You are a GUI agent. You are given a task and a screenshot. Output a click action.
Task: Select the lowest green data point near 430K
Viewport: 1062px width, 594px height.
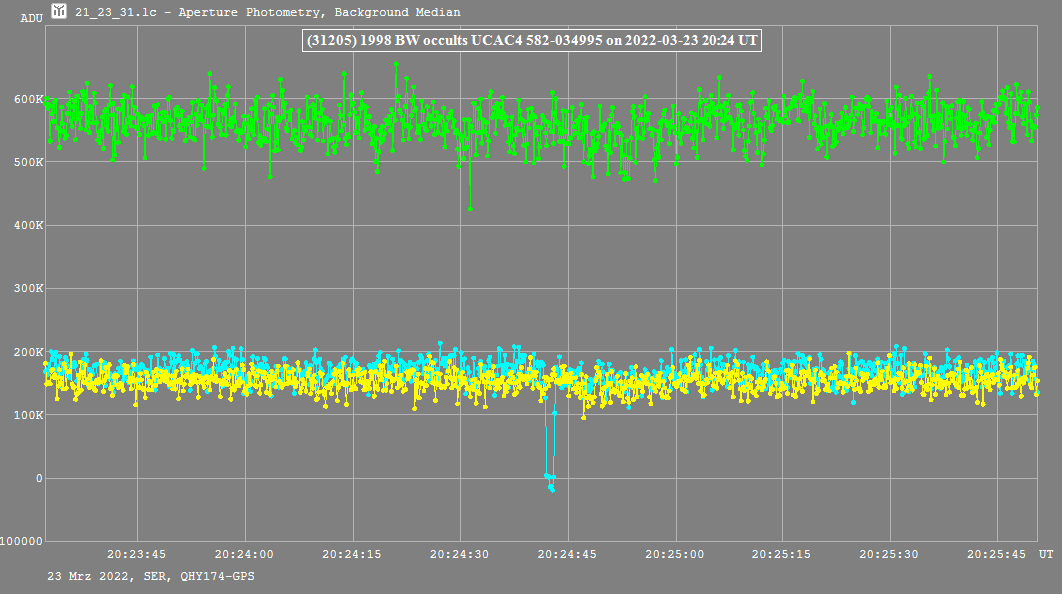470,209
